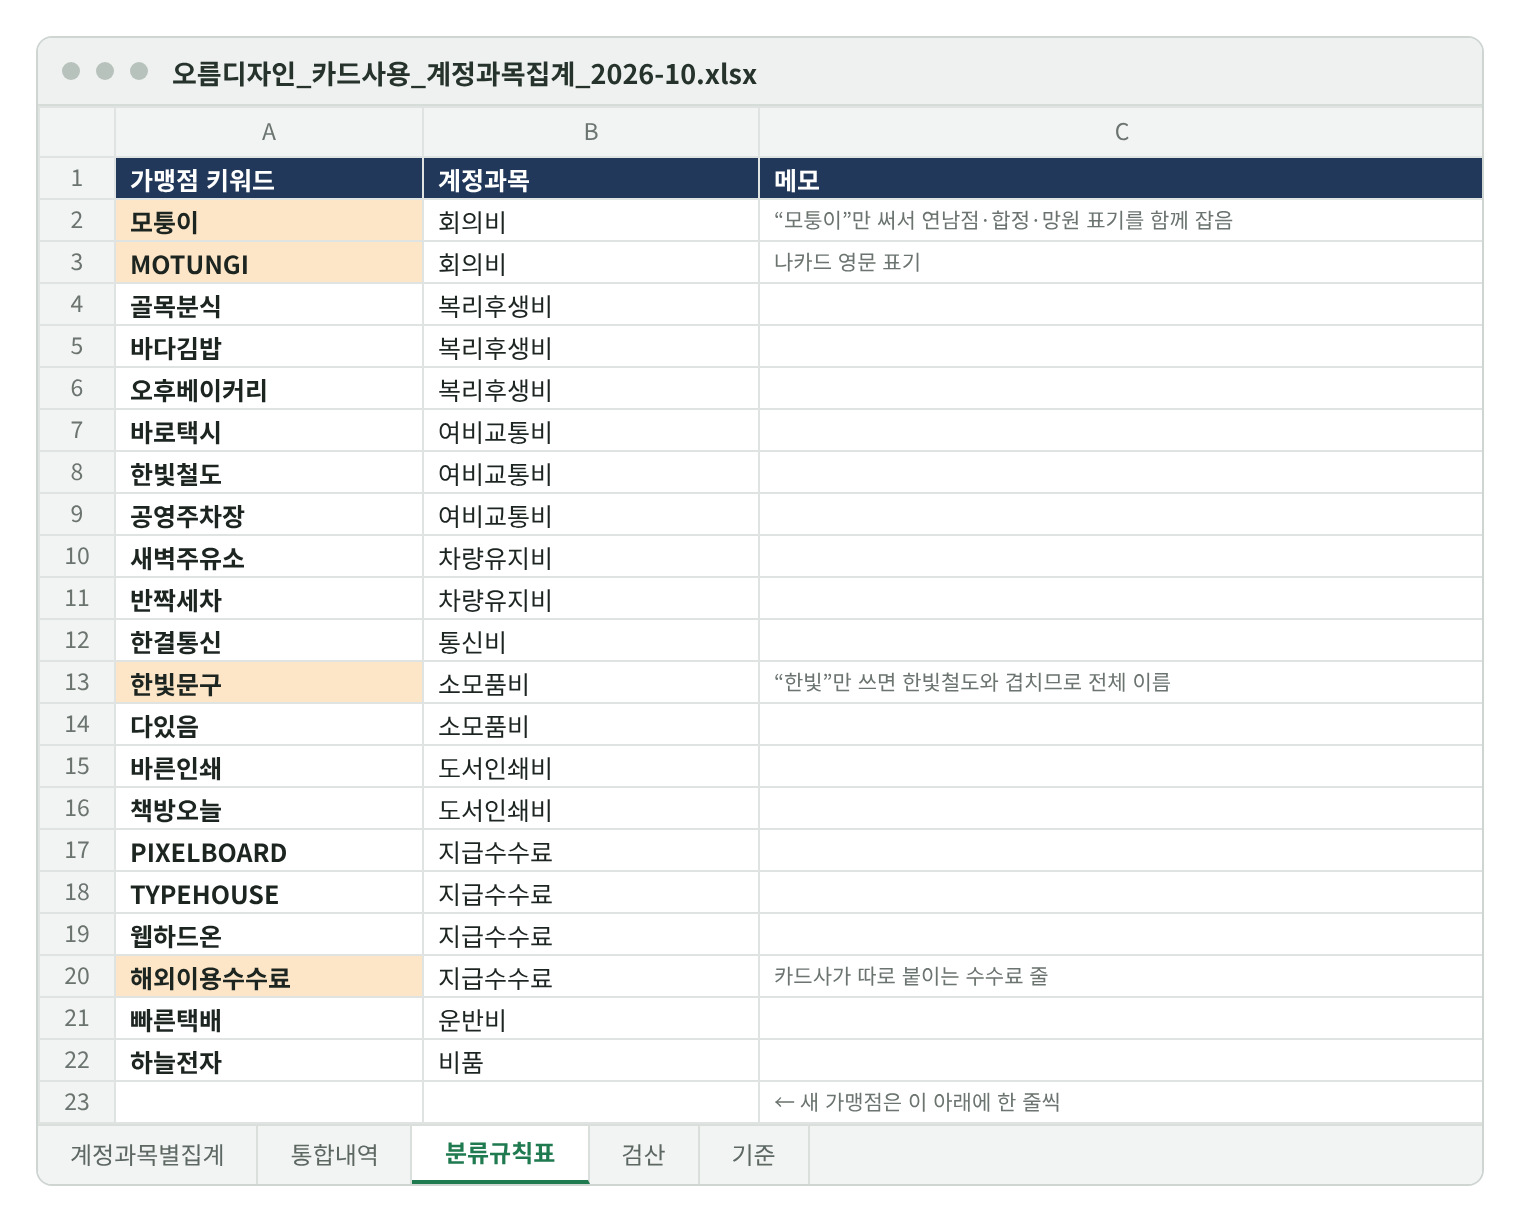Click the memo about 카드사 수수료 줄
Screen dimensions: 1520x1222
[1121, 977]
